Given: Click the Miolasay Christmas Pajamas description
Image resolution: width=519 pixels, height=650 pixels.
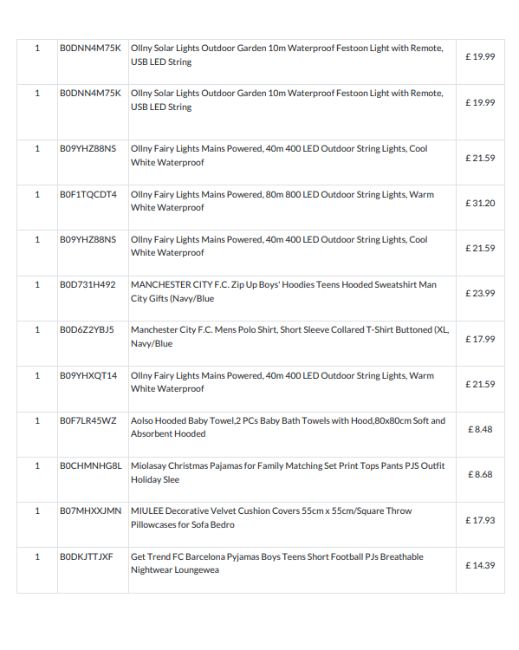Looking at the screenshot, I should 288,473.
